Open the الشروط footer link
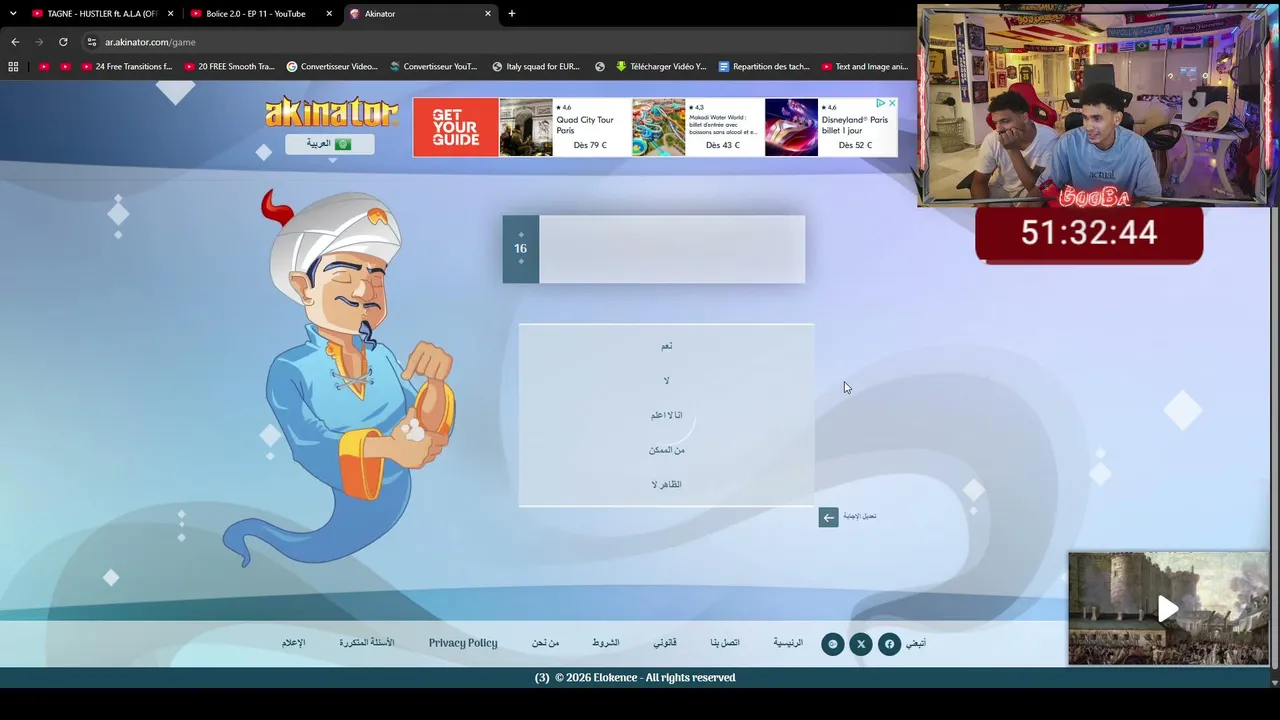Viewport: 1280px width, 720px height. [x=605, y=643]
